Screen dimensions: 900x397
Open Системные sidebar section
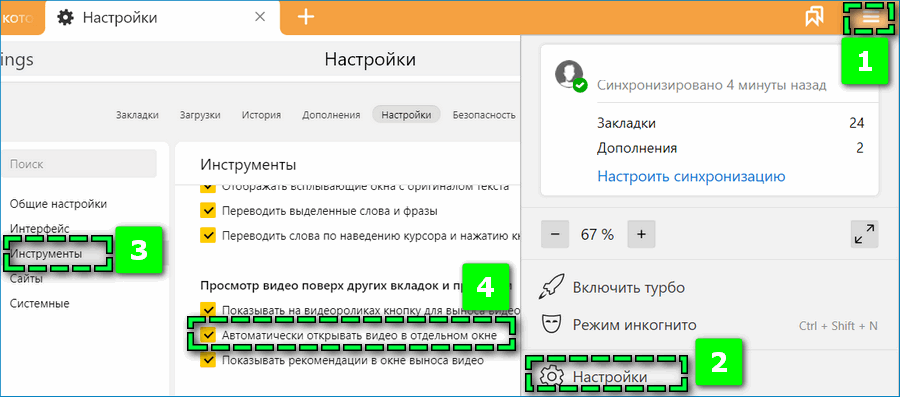[40, 303]
